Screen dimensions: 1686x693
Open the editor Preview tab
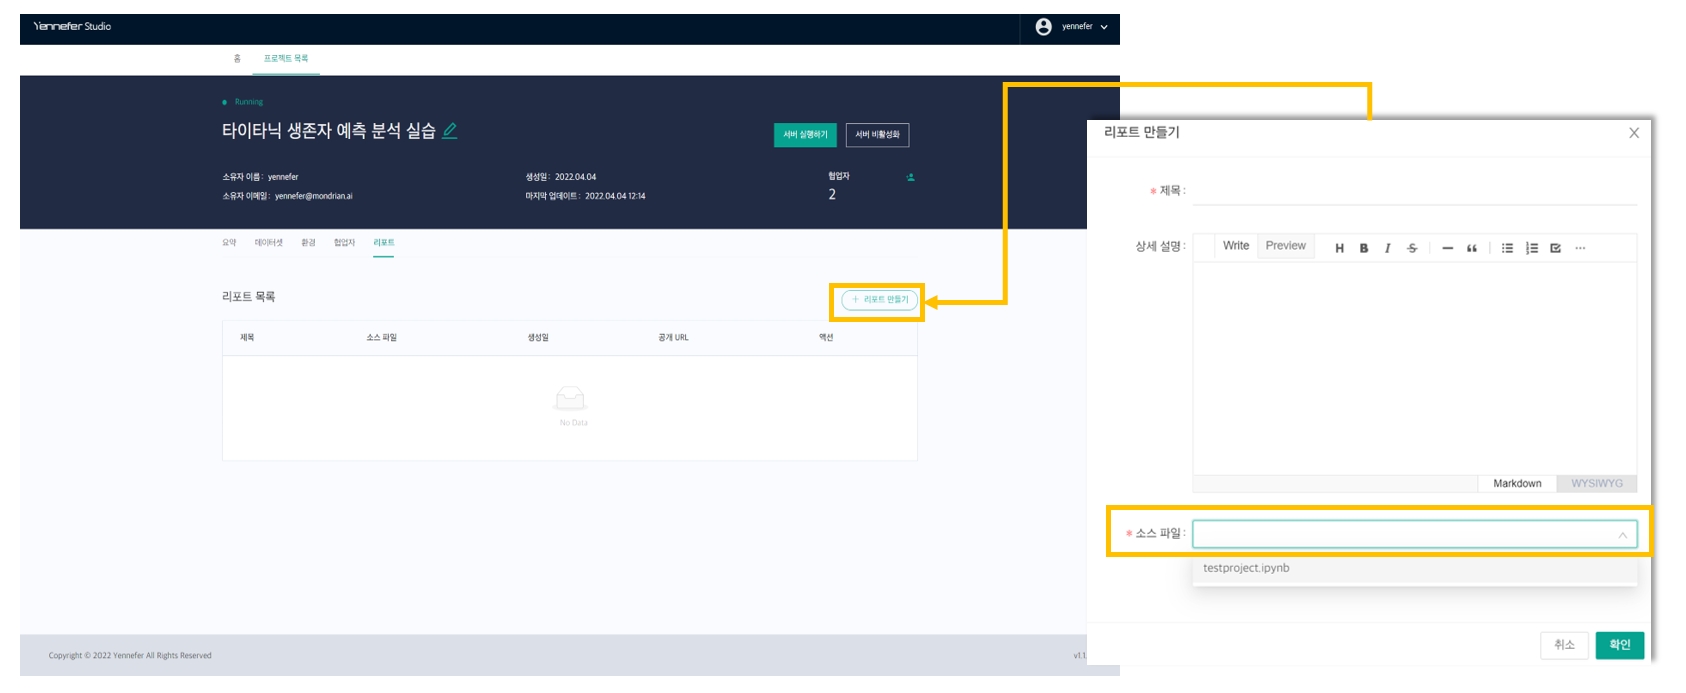point(1285,246)
